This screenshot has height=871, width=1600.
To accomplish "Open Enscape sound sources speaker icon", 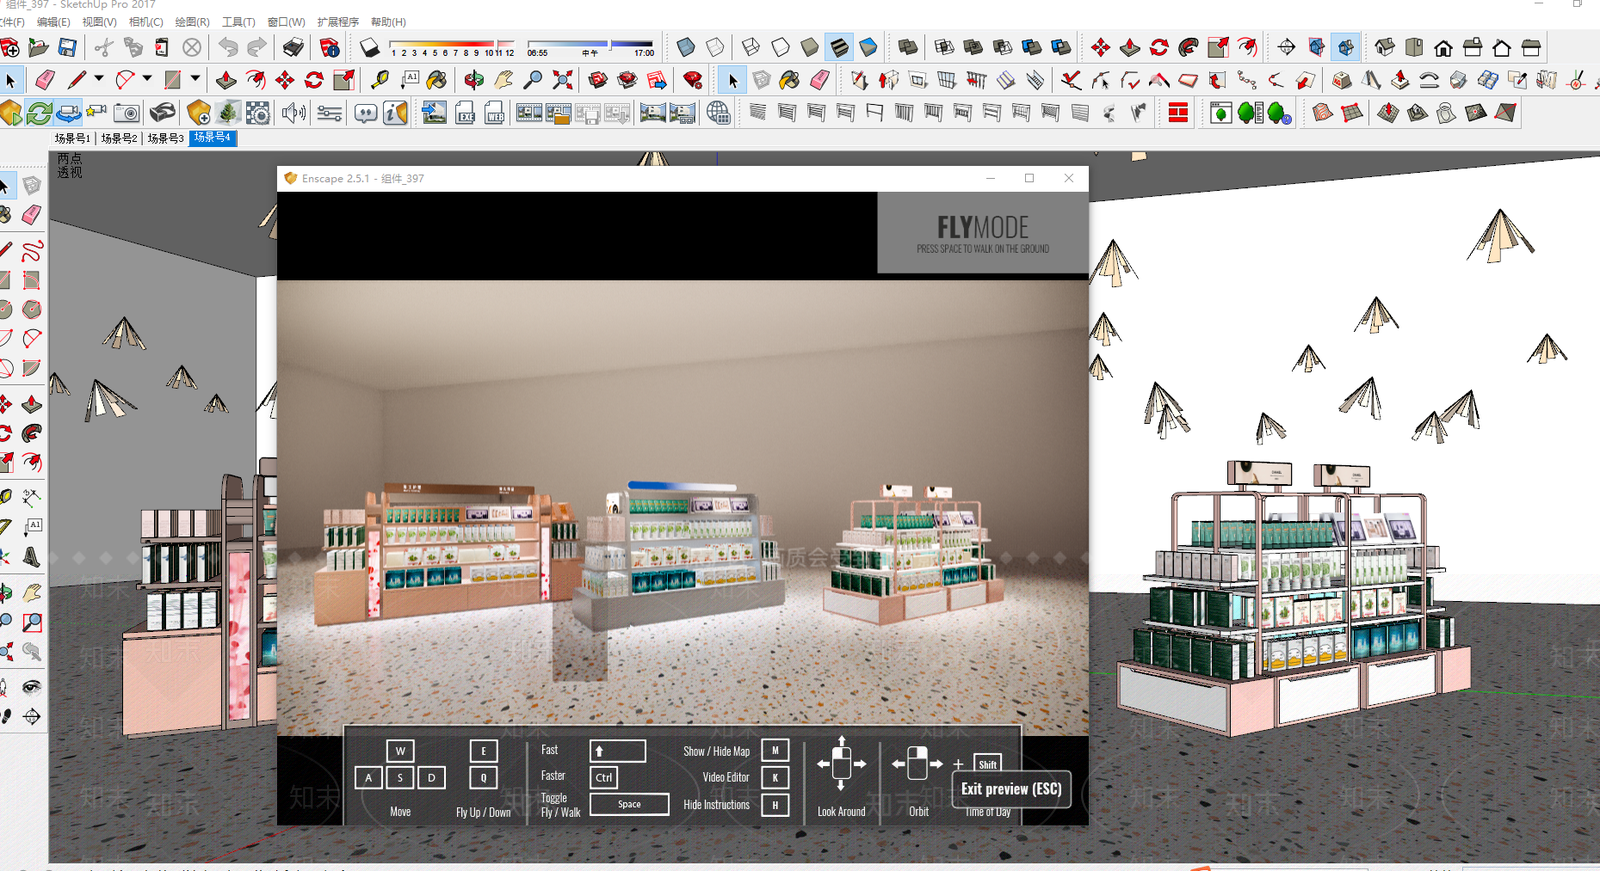I will point(293,113).
